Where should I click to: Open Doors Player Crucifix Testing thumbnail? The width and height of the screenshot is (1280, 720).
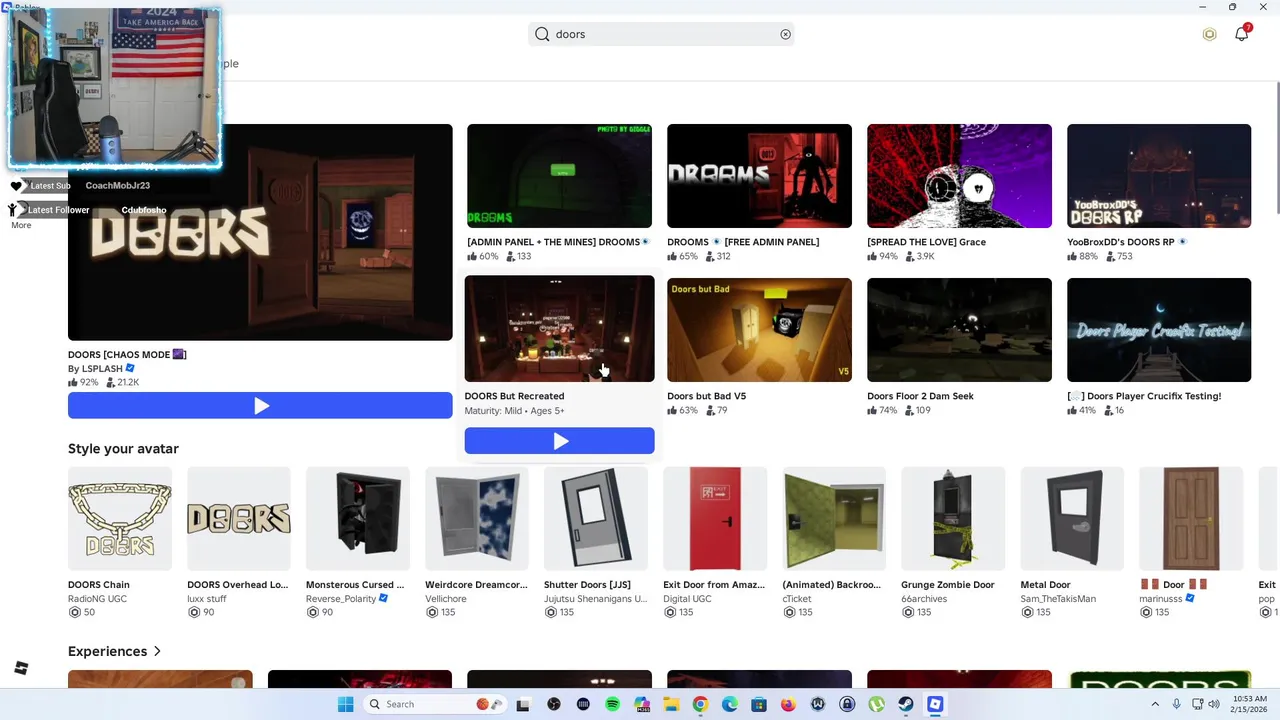1159,330
